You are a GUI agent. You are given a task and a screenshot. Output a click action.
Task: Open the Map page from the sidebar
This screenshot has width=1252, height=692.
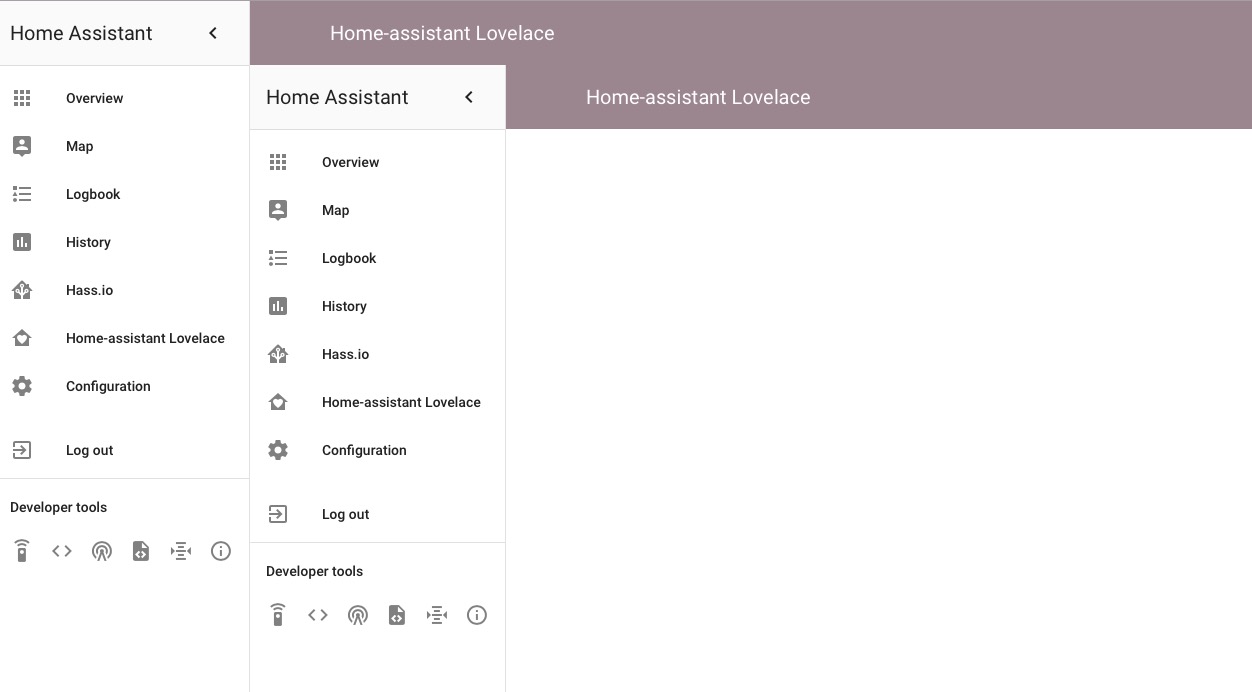point(335,210)
